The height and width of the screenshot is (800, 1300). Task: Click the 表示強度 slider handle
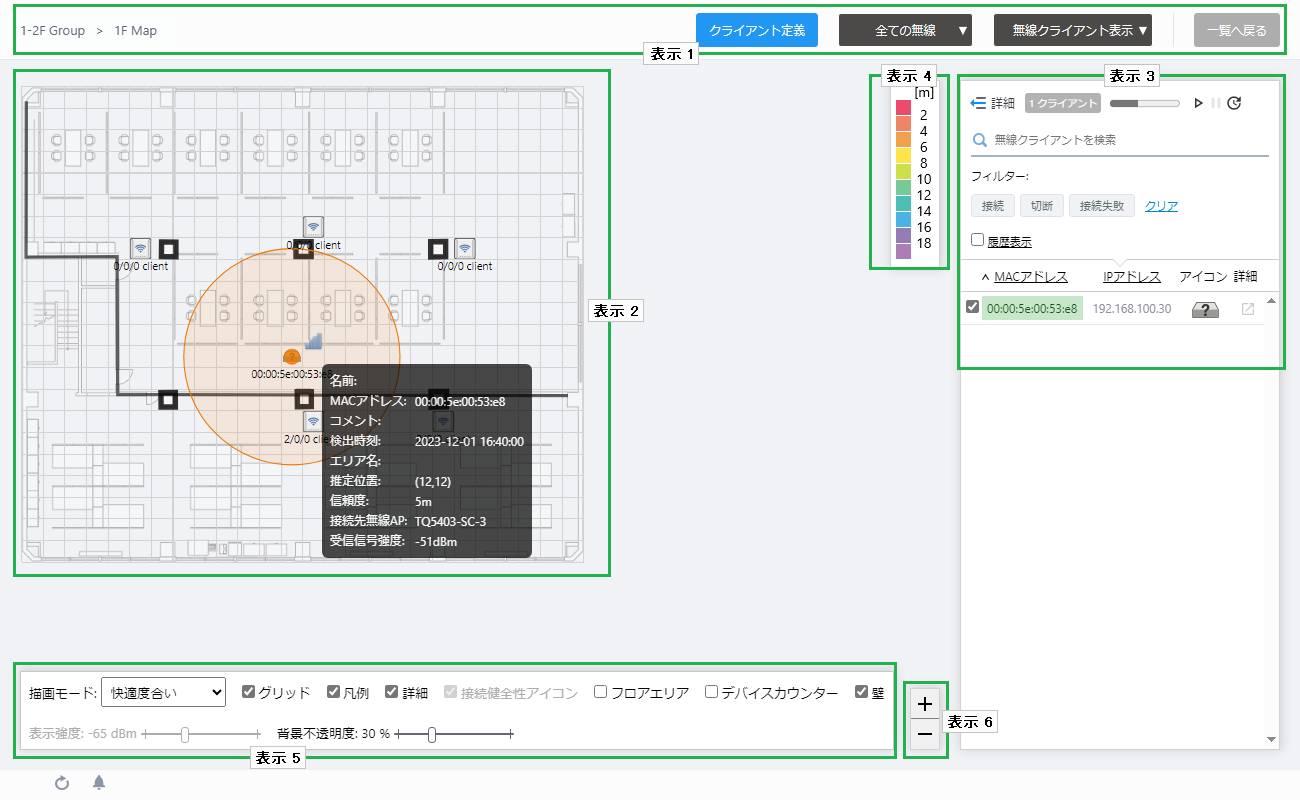185,735
